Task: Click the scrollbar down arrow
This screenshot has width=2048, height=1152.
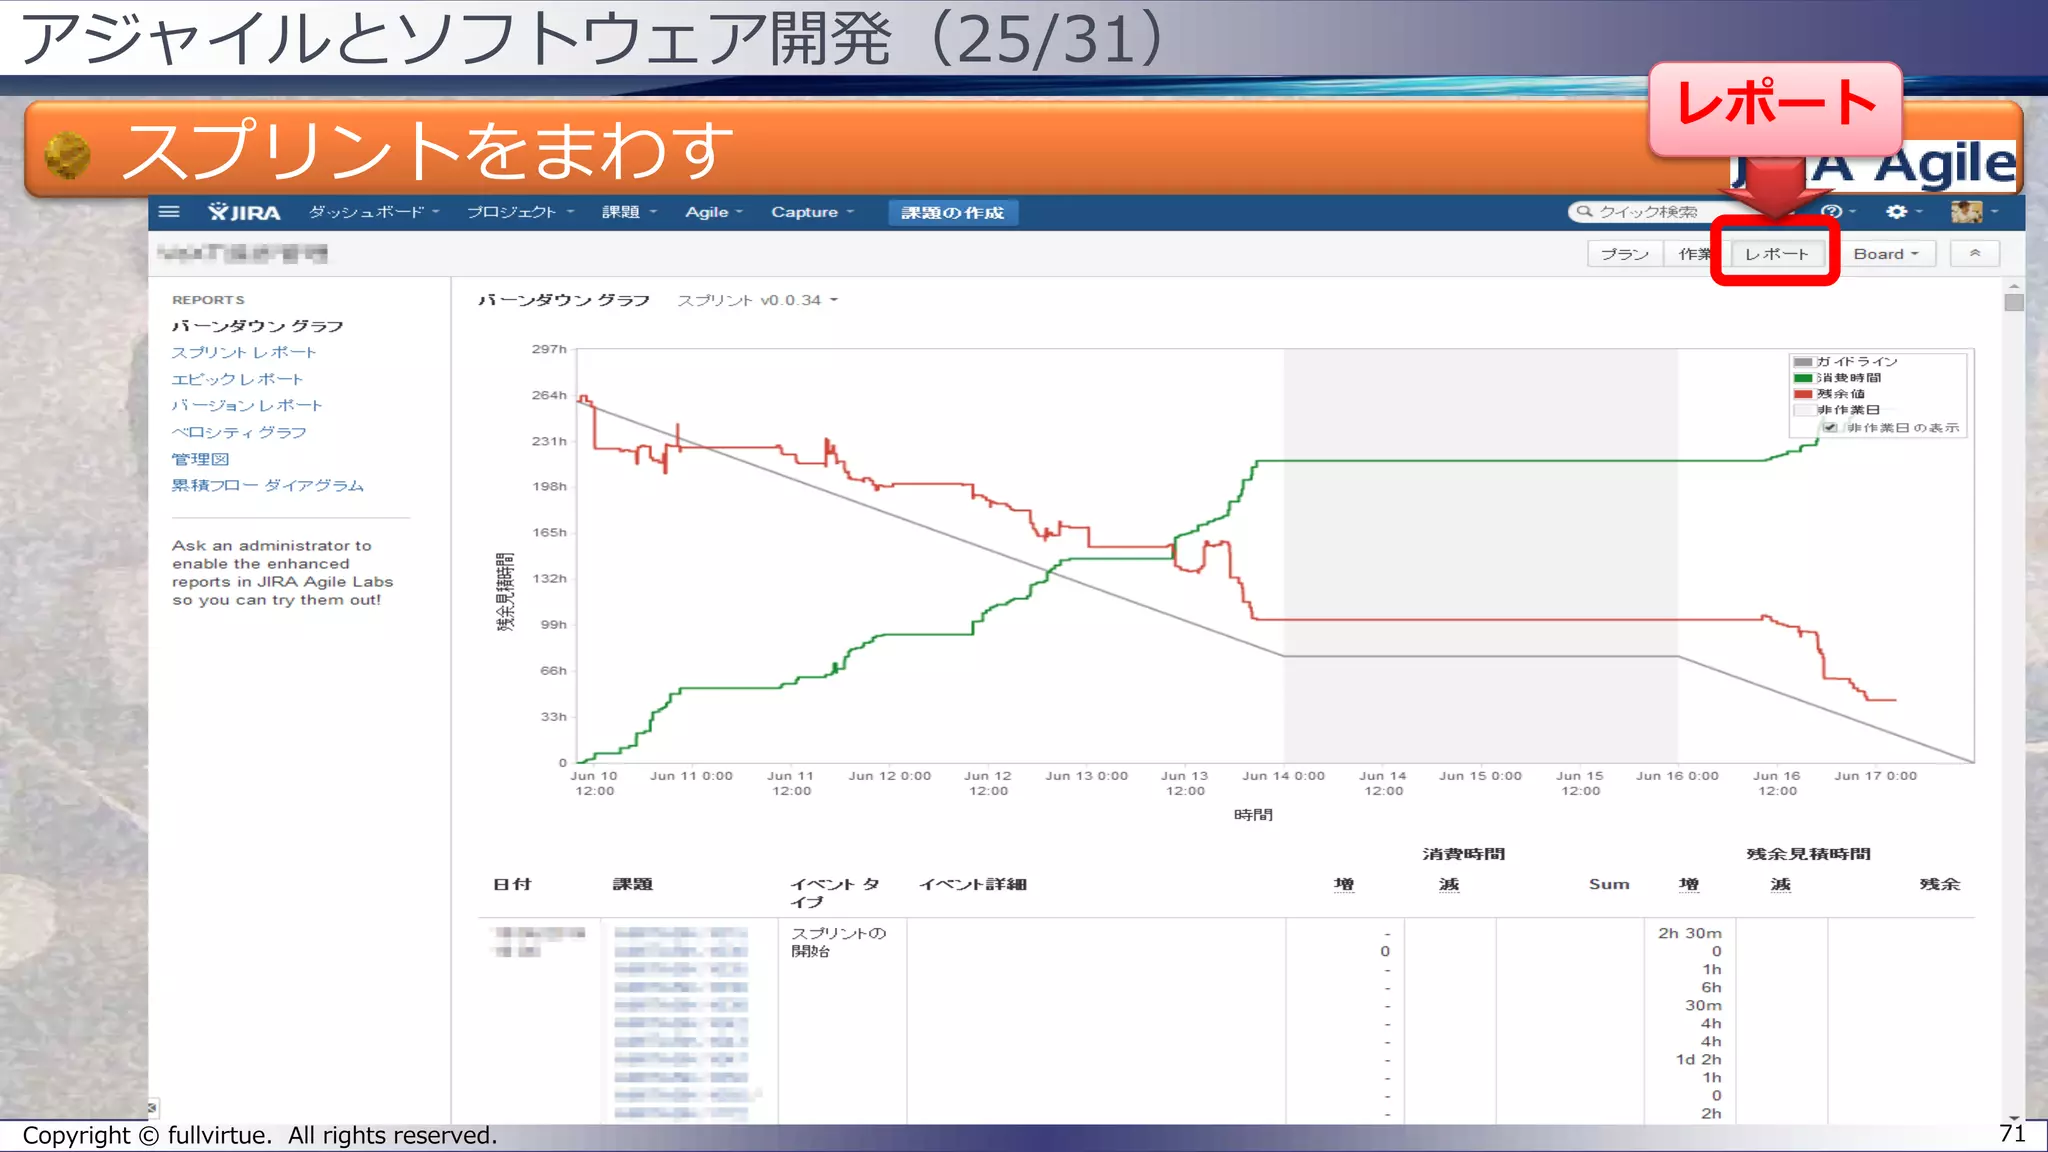Action: [x=2014, y=1117]
